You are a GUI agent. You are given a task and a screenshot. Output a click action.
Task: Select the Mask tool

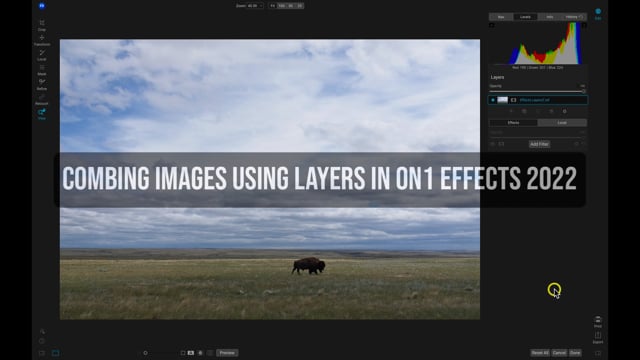tap(42, 69)
